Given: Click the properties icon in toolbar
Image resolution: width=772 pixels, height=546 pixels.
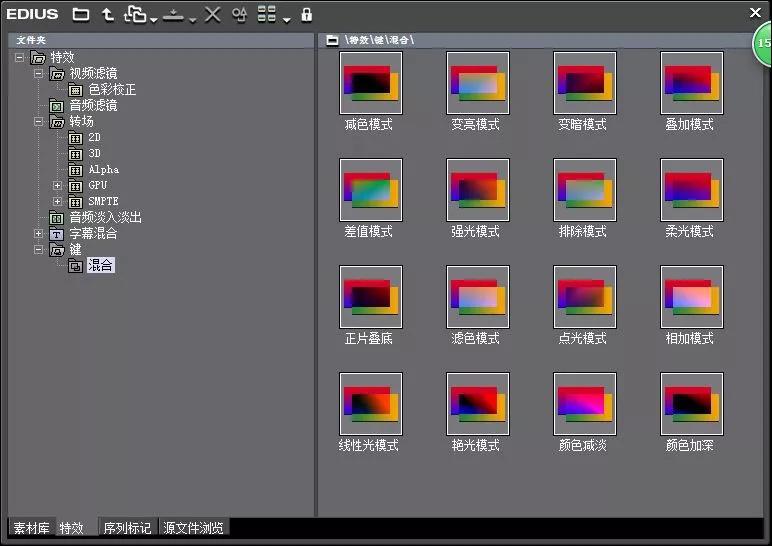Looking at the screenshot, I should click(x=239, y=14).
